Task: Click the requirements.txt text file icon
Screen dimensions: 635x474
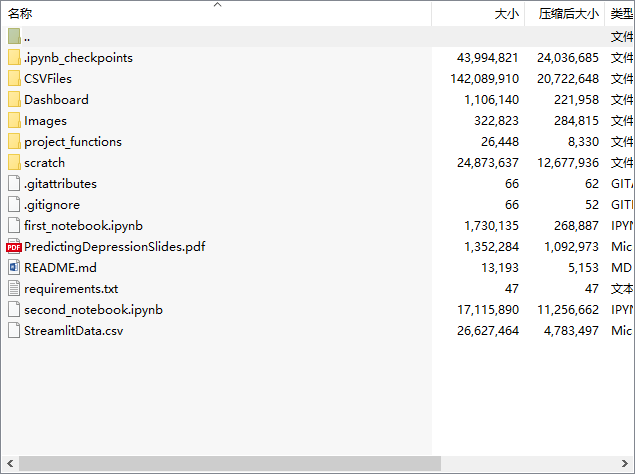Action: click(x=14, y=288)
